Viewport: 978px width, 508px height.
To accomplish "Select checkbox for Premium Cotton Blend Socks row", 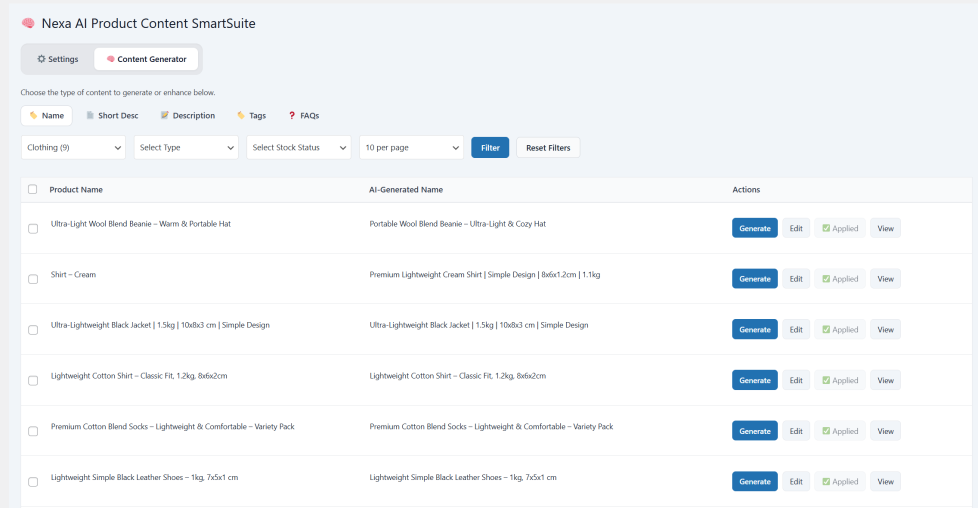I will click(33, 431).
